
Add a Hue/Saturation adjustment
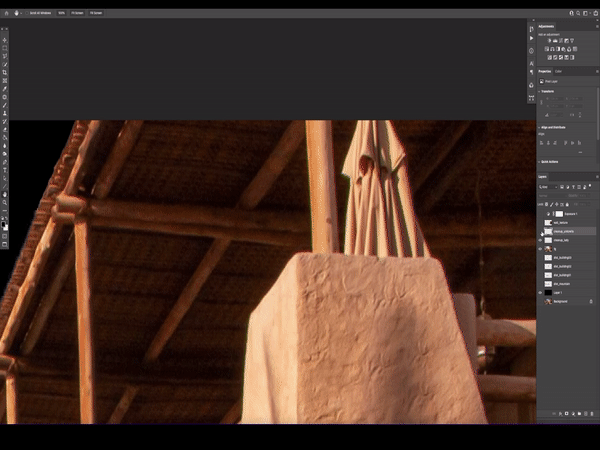pos(547,49)
